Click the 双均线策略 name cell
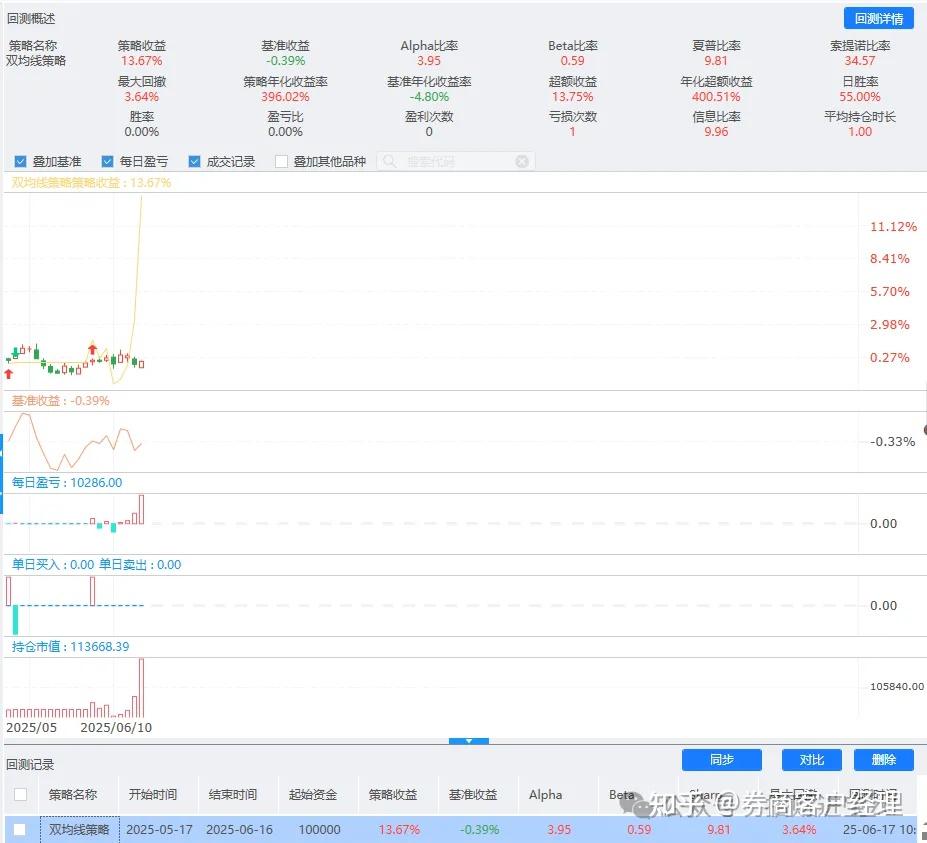 [78, 829]
